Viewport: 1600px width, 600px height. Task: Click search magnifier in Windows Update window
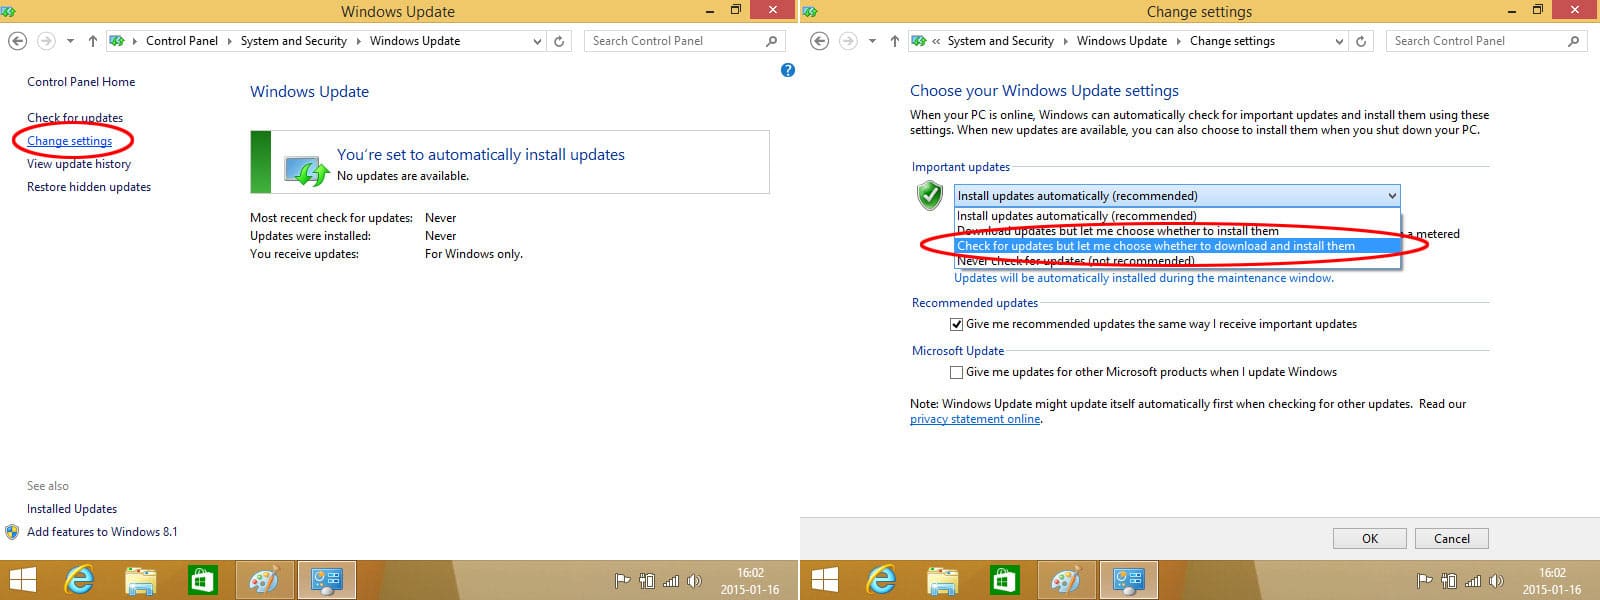(771, 41)
